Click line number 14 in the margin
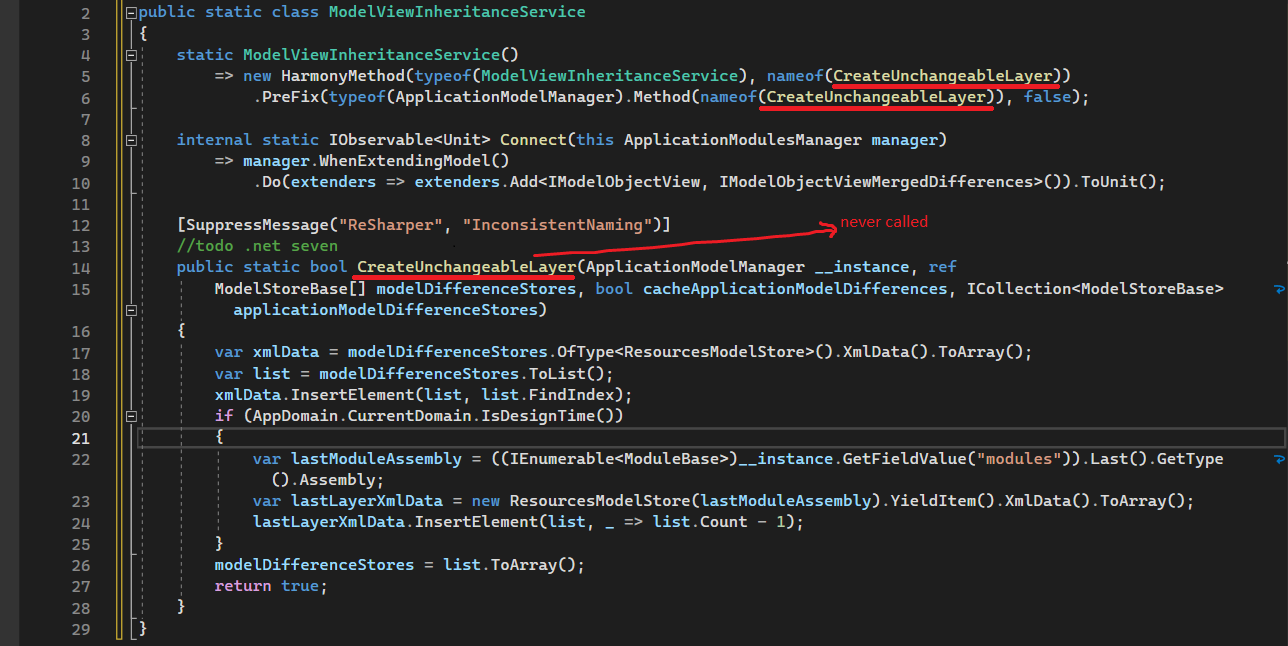Image resolution: width=1288 pixels, height=646 pixels. point(82,266)
